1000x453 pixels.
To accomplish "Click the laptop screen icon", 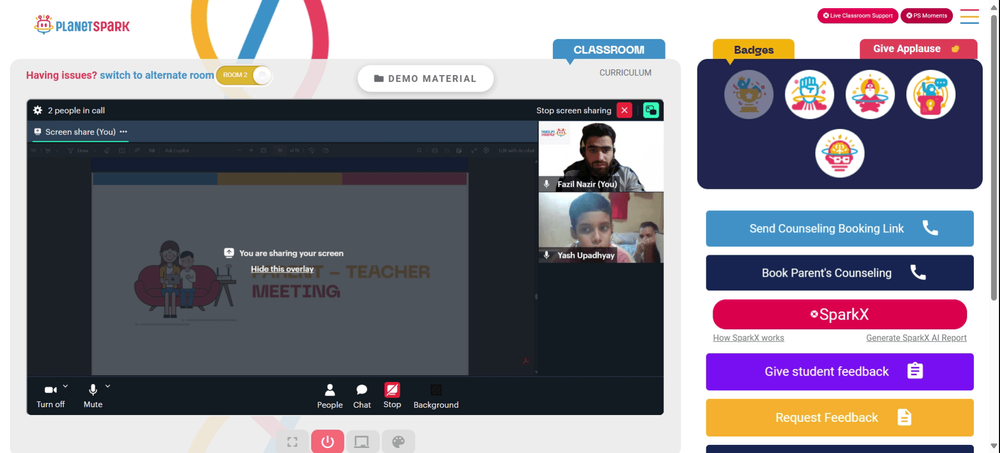I will (x=362, y=442).
